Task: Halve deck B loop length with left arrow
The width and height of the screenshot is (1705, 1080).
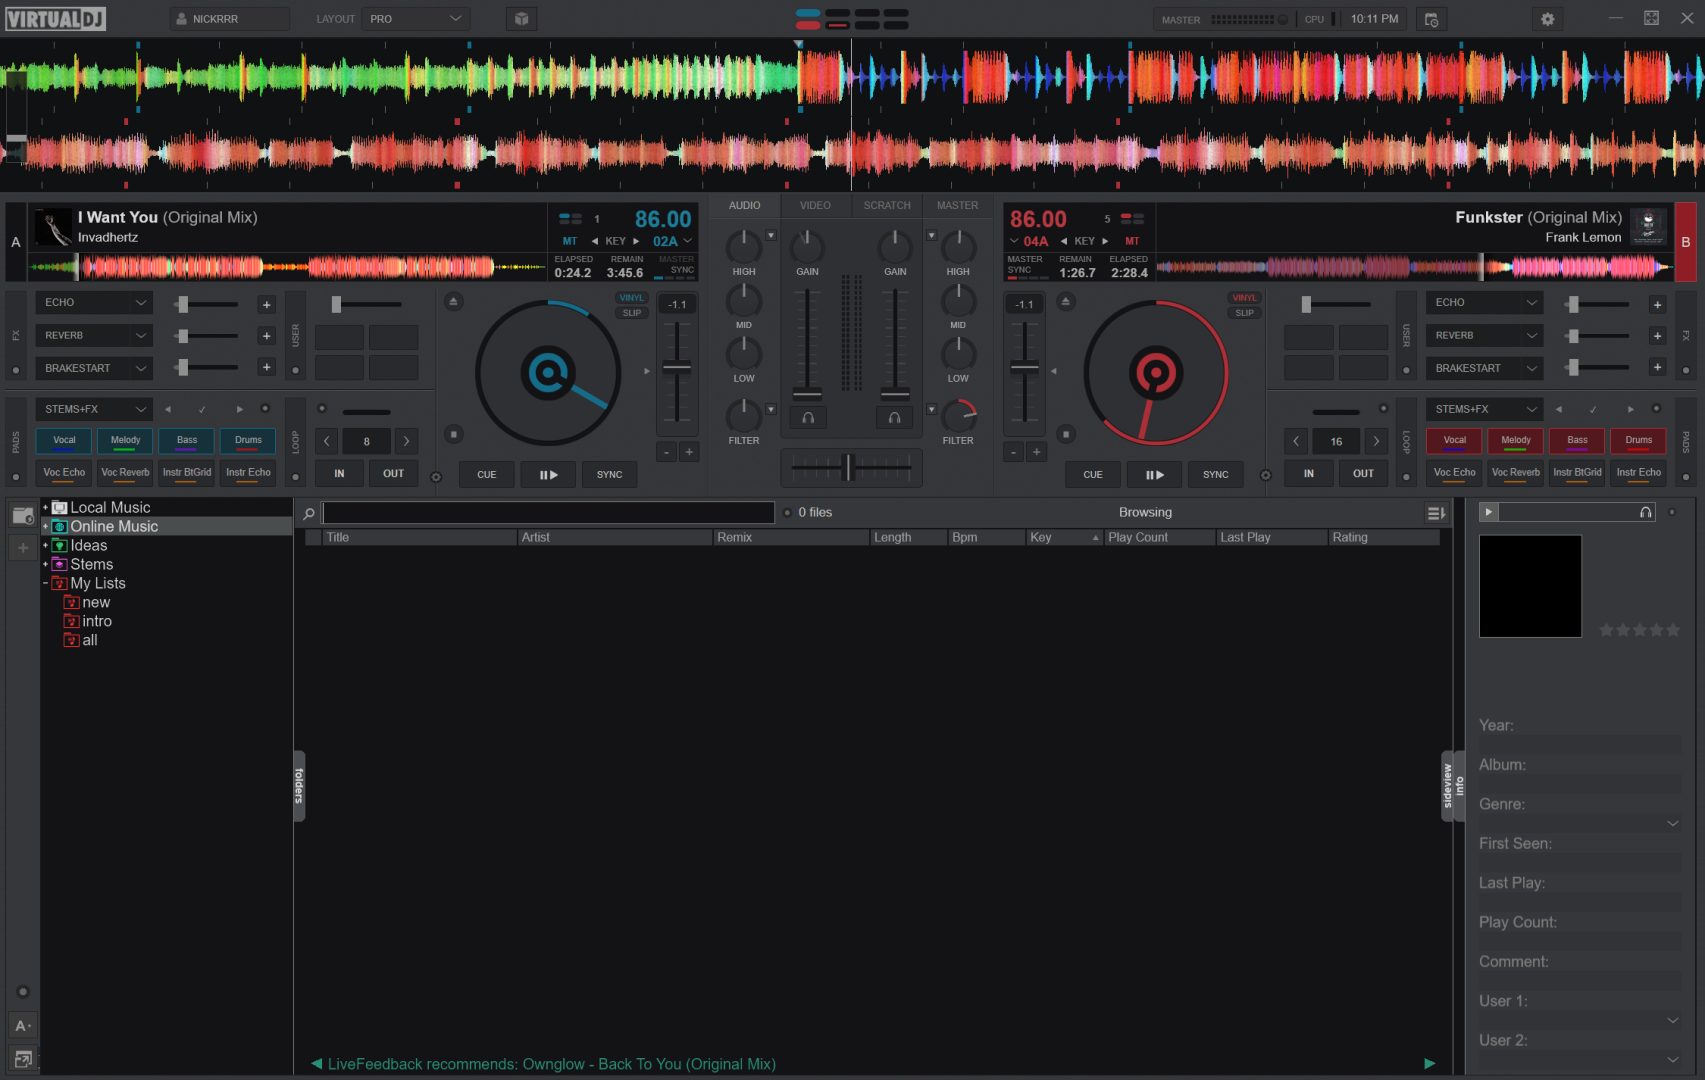Action: point(1296,441)
